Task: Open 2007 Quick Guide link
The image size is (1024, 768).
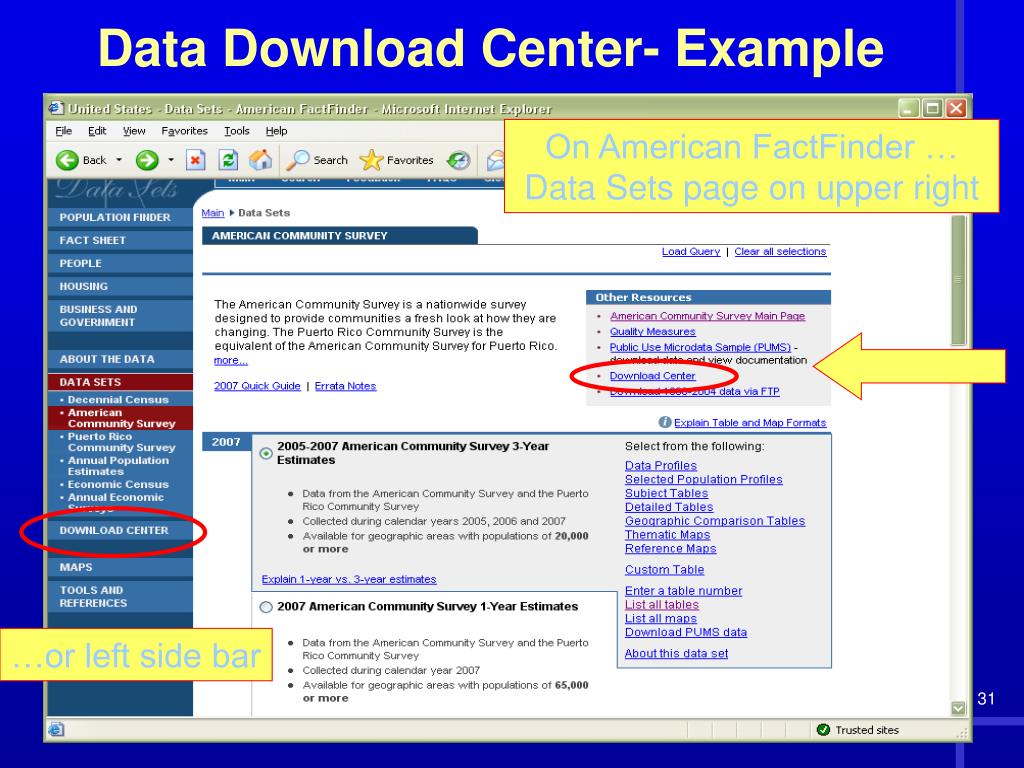Action: pos(257,386)
